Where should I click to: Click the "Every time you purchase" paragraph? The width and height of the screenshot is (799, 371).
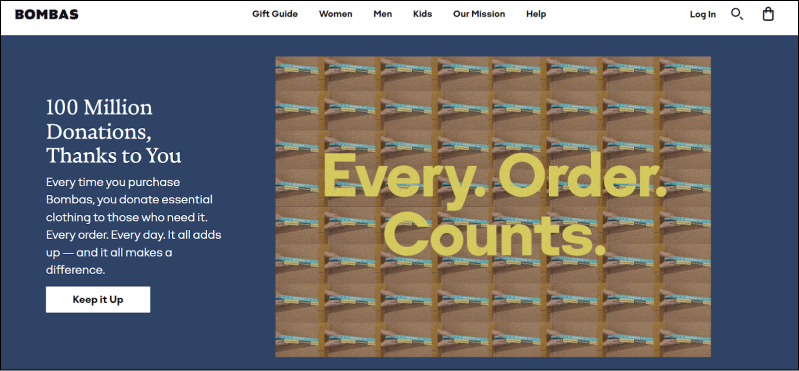point(134,226)
